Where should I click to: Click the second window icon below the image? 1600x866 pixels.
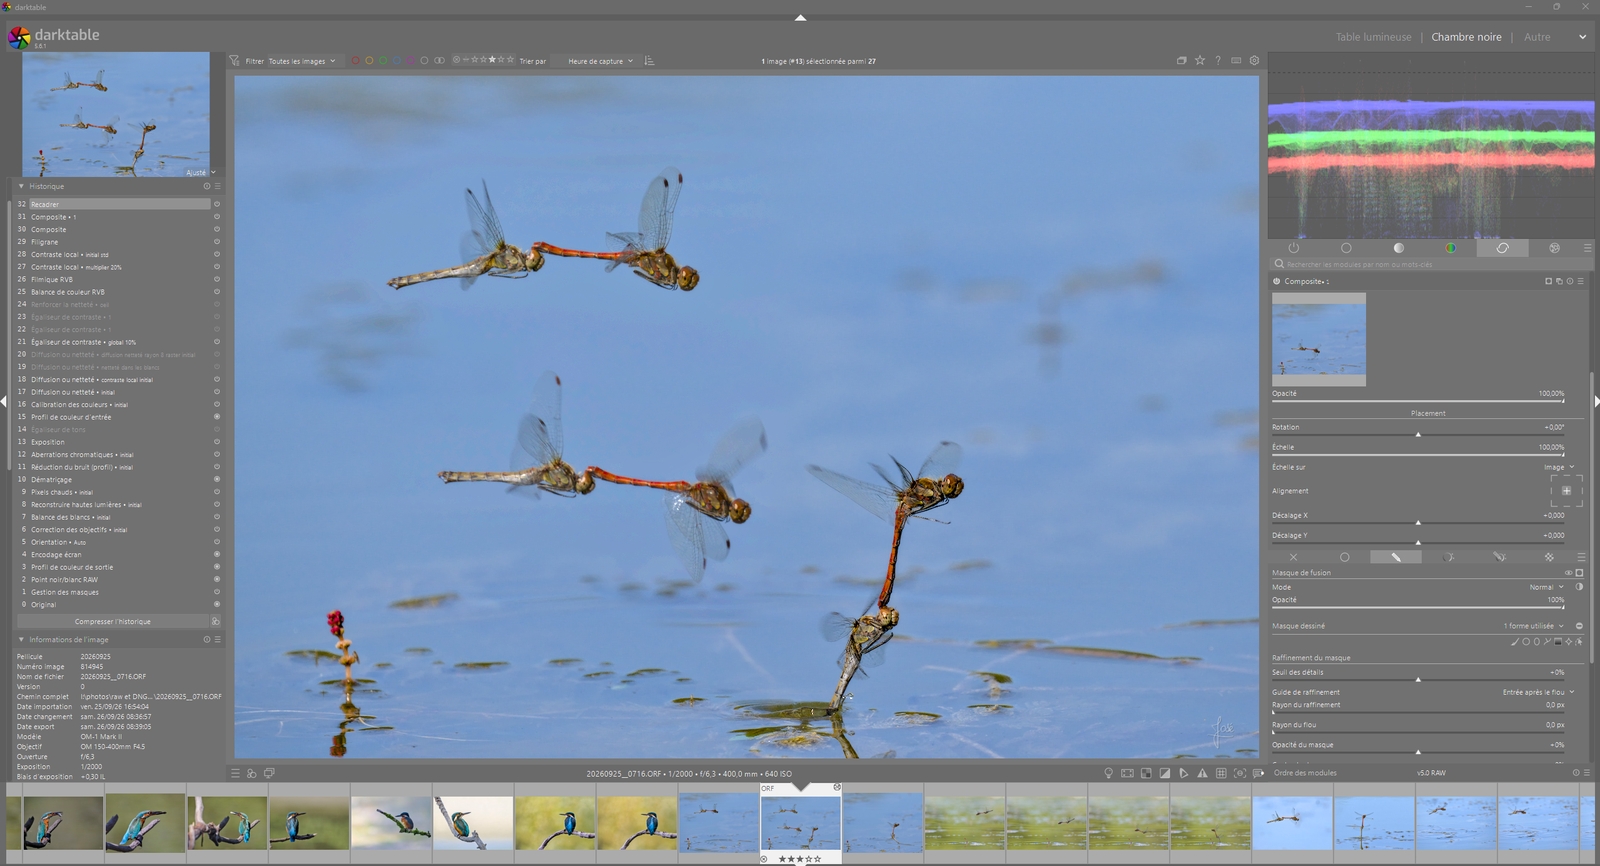[269, 773]
